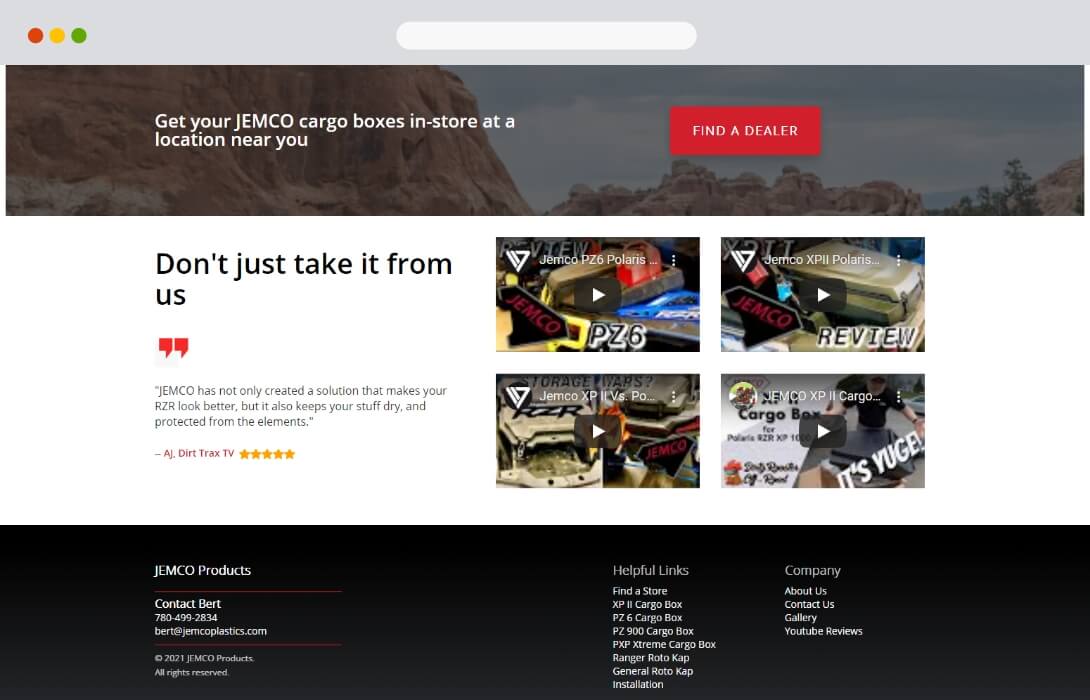Open options menu on XP II Vs. video
Screen dimensions: 1090x700
pyautogui.click(x=674, y=396)
